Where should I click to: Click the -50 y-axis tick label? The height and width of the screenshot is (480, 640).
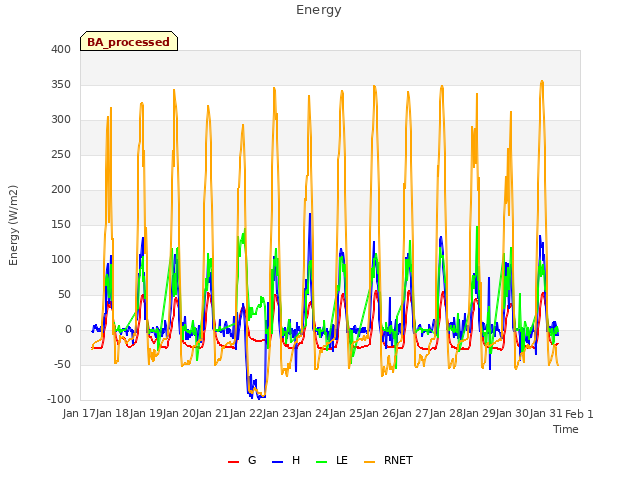tap(62, 364)
